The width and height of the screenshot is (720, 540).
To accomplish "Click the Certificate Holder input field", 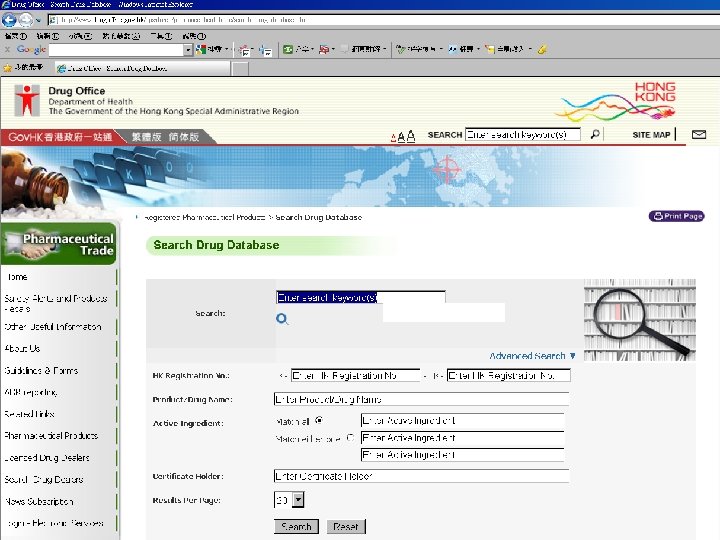I will tap(421, 476).
